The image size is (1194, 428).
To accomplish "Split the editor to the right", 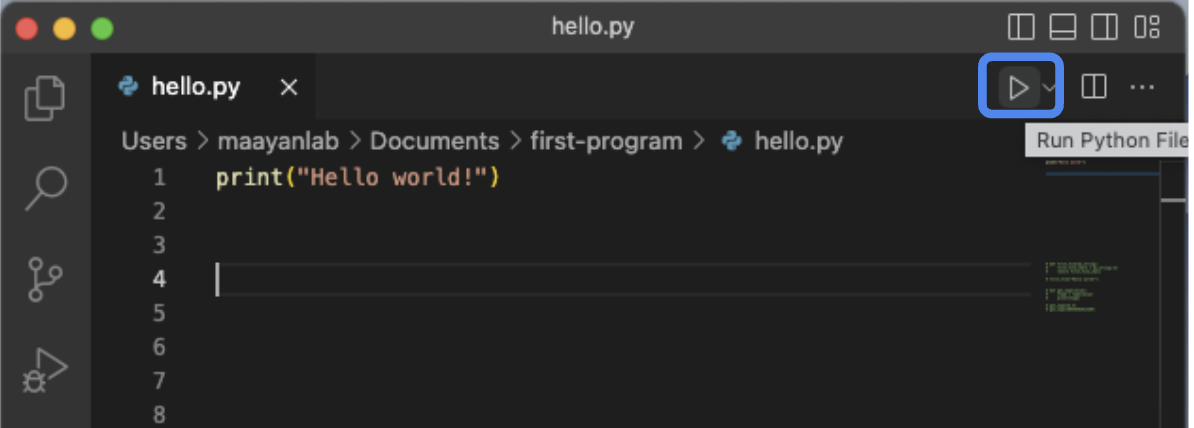I will pos(1094,88).
